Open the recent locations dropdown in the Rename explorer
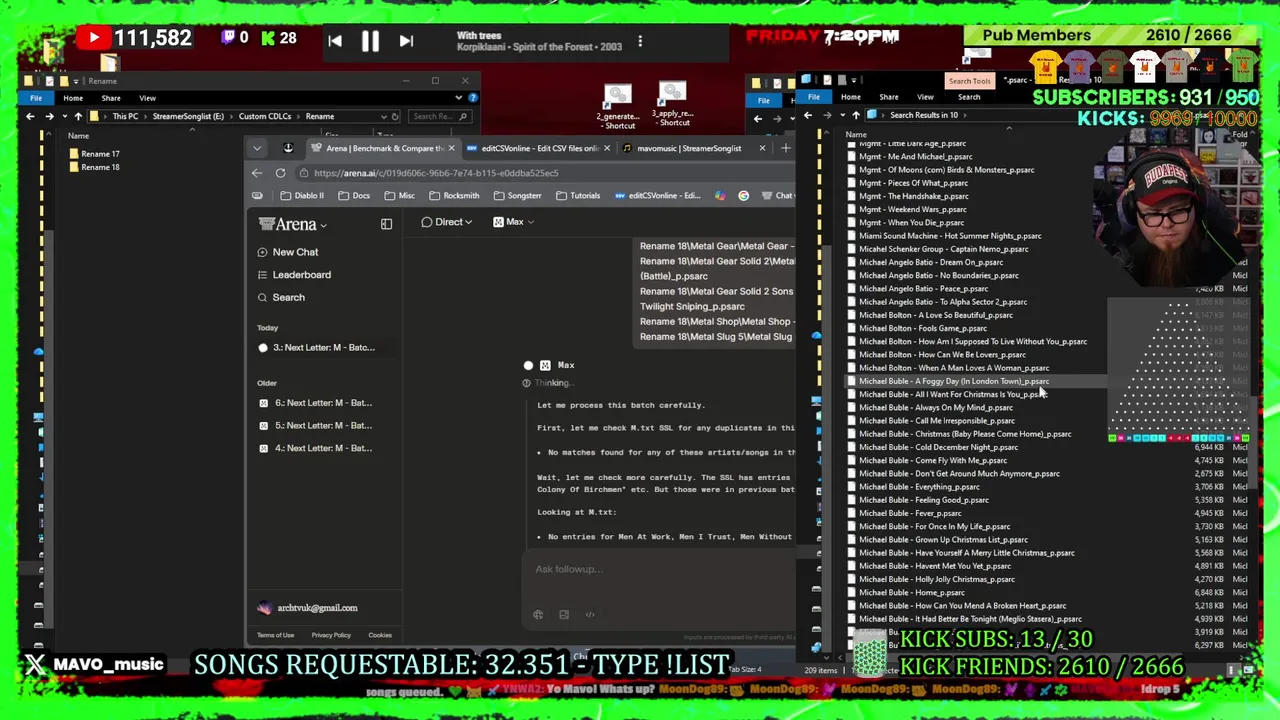This screenshot has height=720, width=1280. pos(63,116)
